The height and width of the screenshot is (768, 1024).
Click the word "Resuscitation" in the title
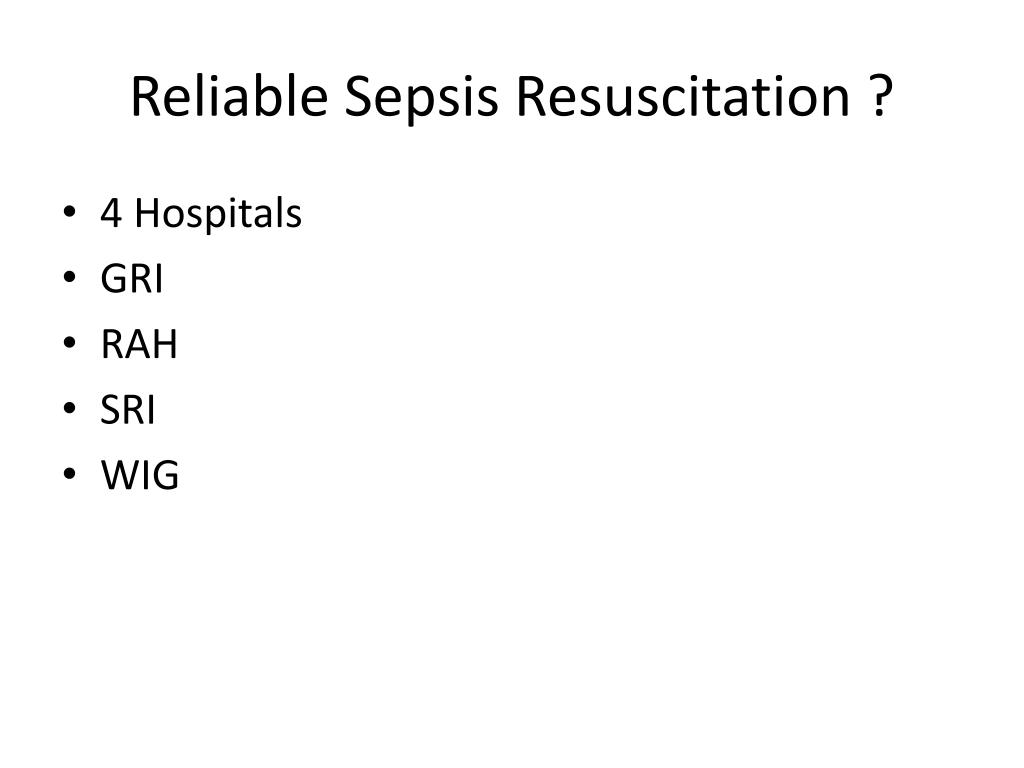tap(683, 96)
